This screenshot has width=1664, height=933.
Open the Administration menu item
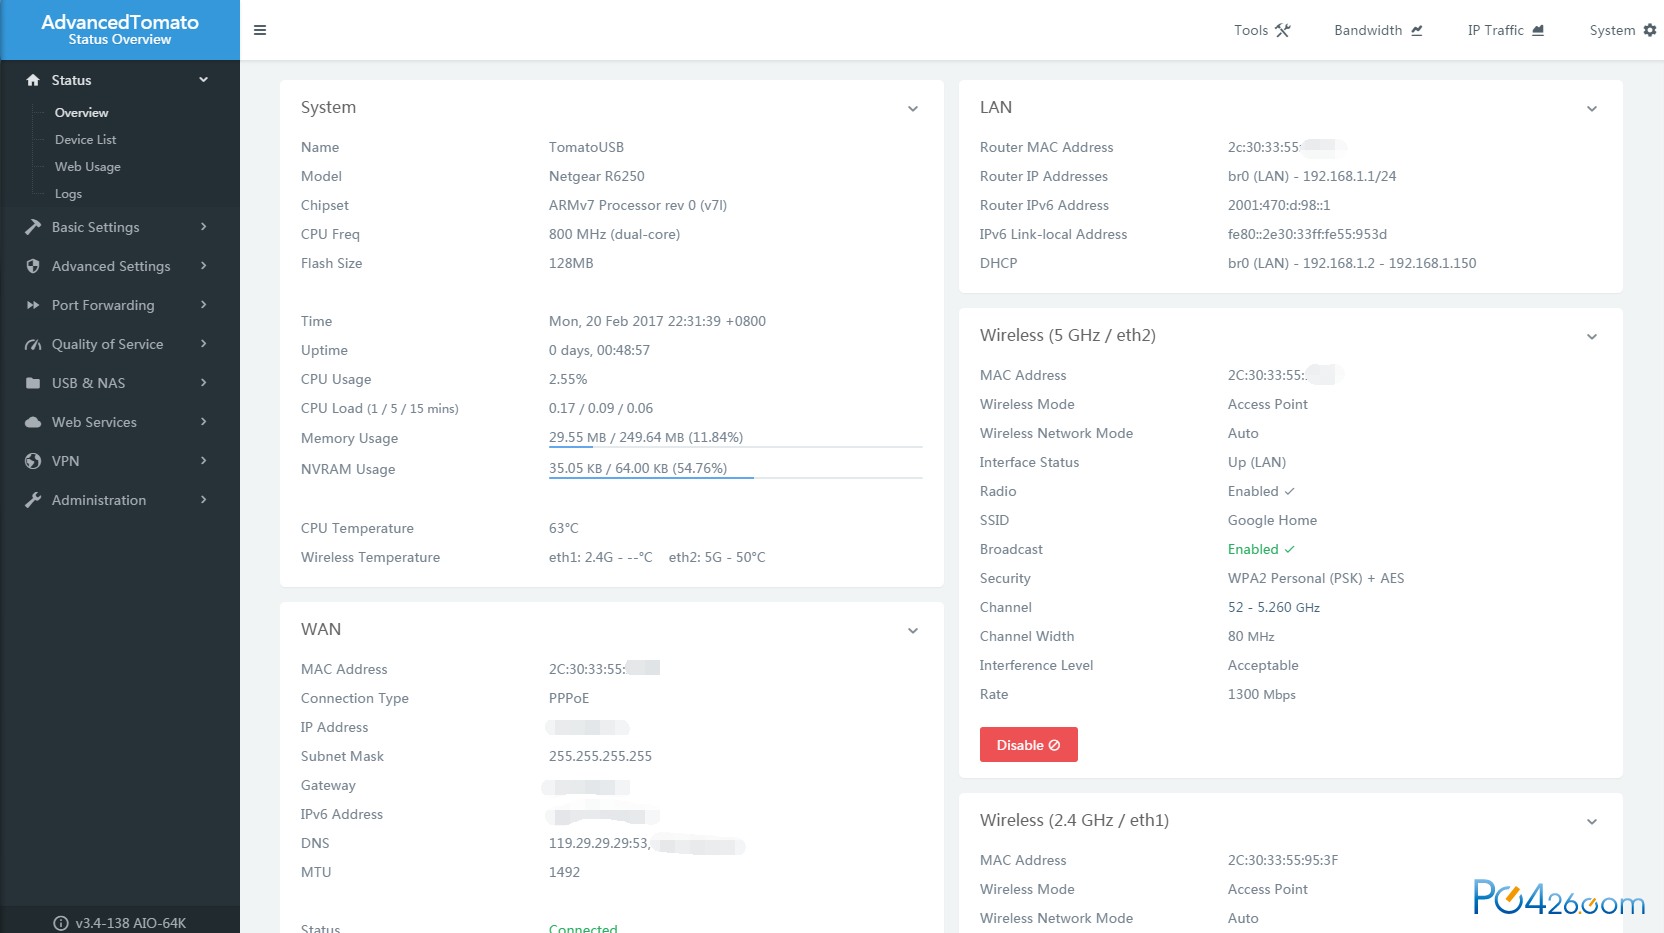[x=120, y=500]
